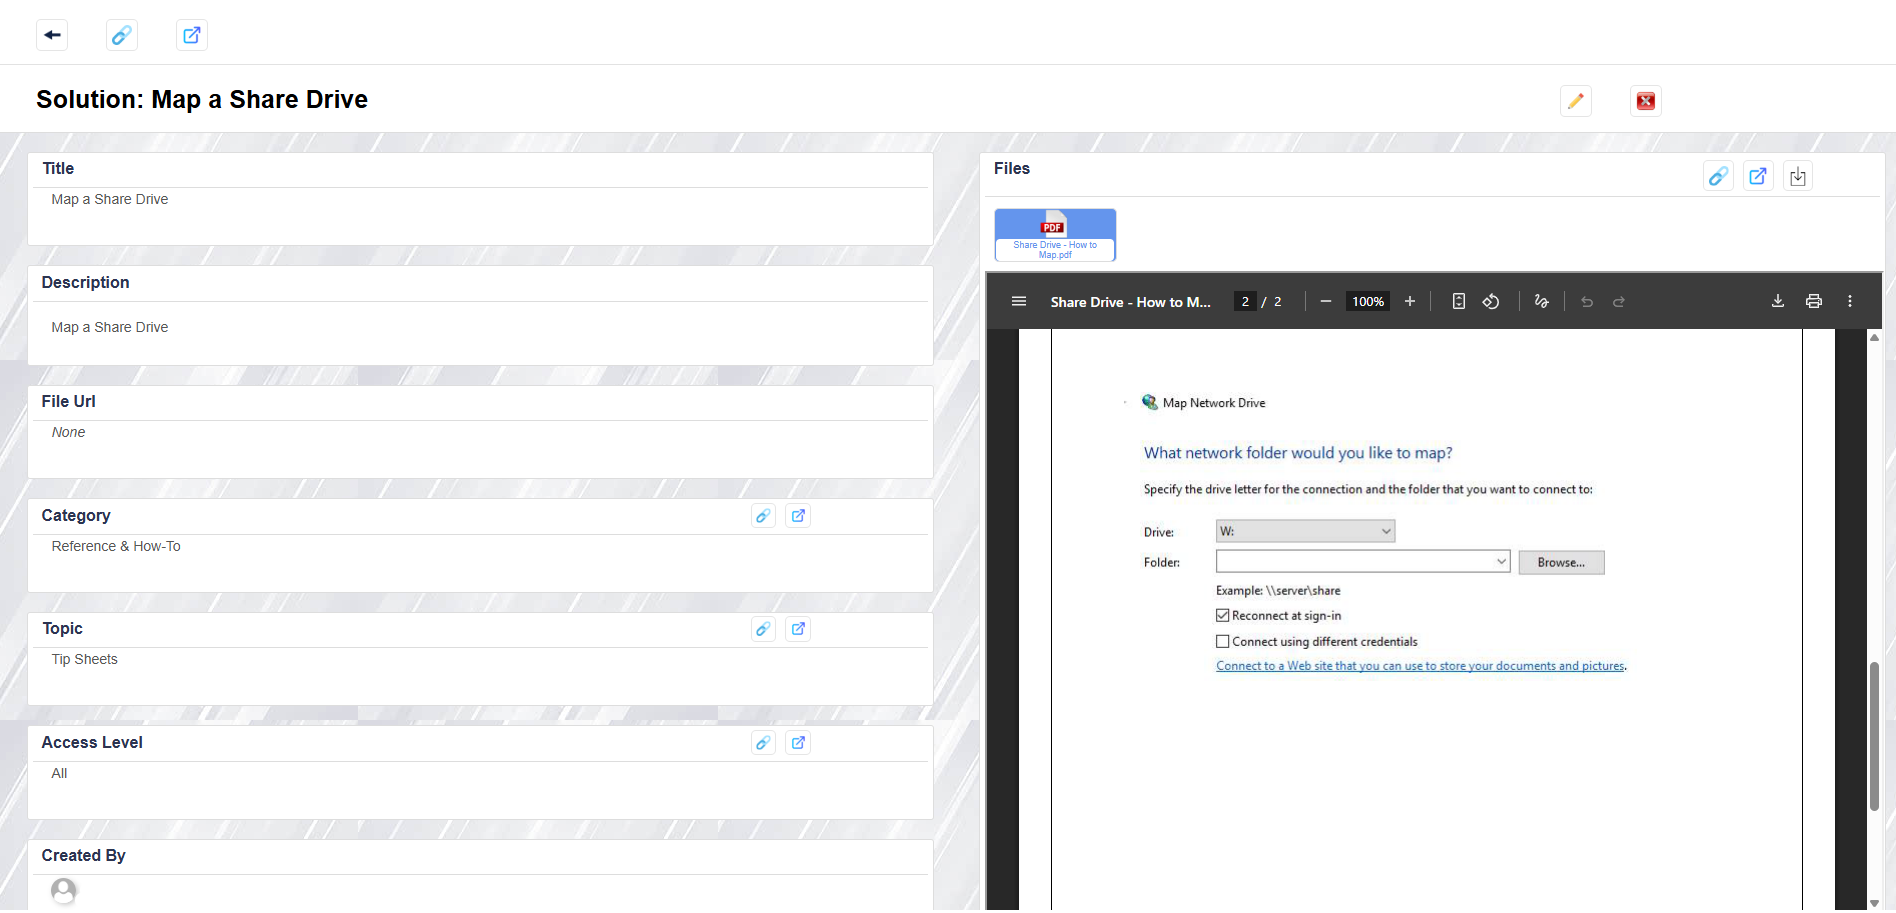This screenshot has height=913, width=1896.
Task: Click Title value Map a Share Drive
Action: 110,199
